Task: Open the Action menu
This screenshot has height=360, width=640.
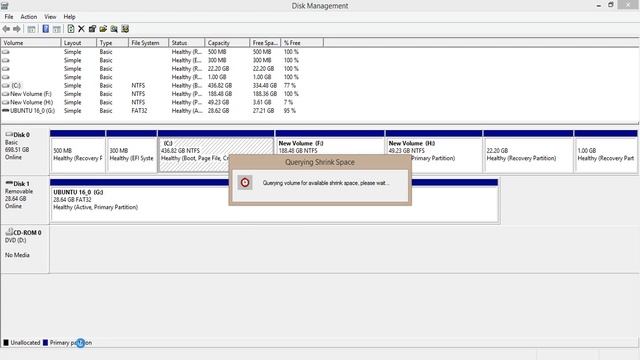Action: pyautogui.click(x=29, y=17)
